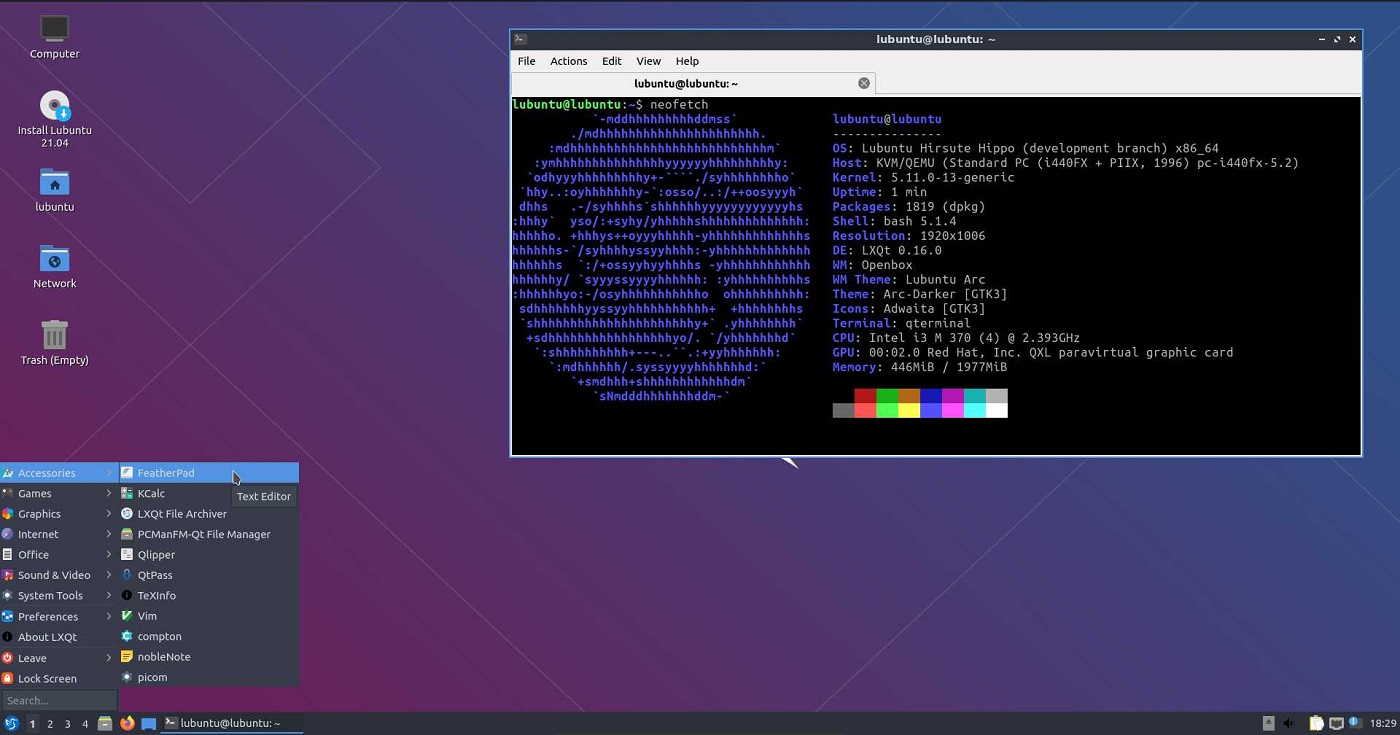Launch KCalc from the Accessories menu
Viewport: 1400px width, 735px height.
coord(151,493)
